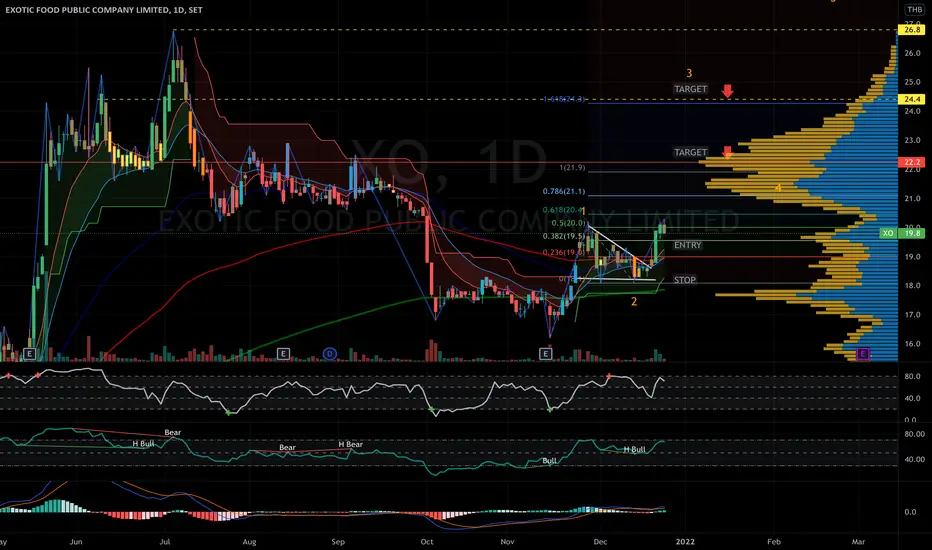
Task: Click Oct on the time axis
Action: [x=426, y=542]
